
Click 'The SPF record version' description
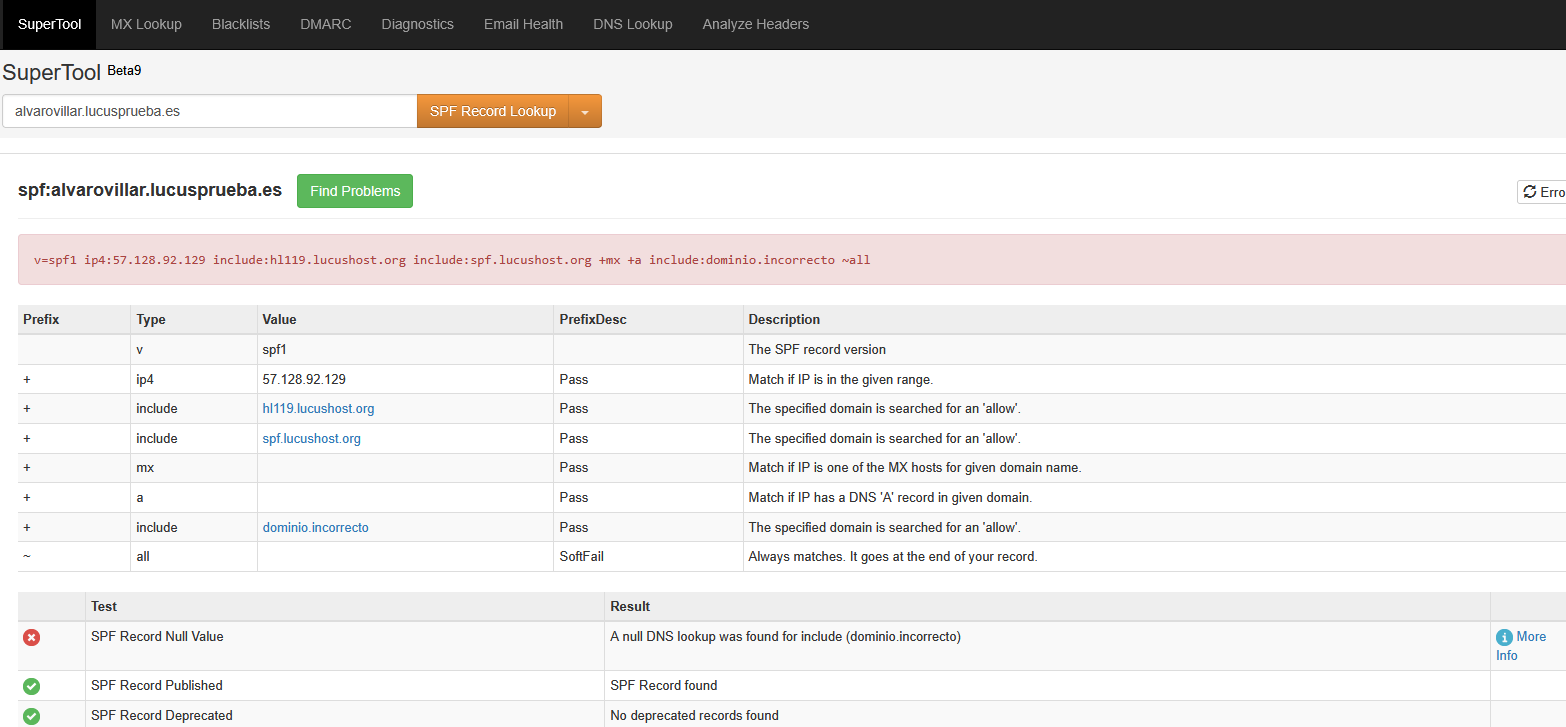coord(817,350)
